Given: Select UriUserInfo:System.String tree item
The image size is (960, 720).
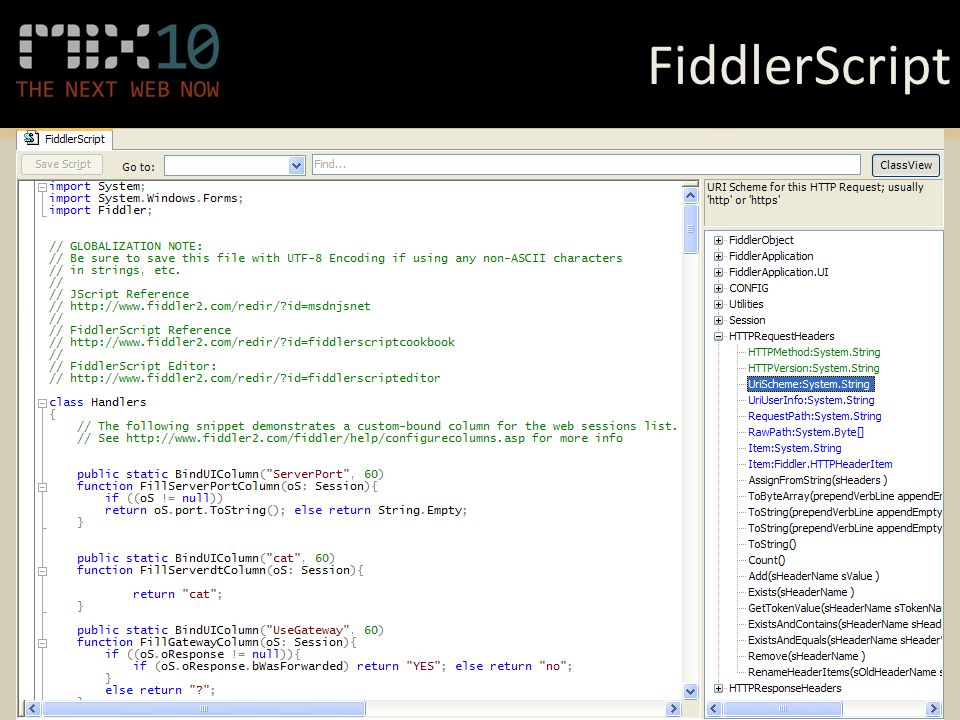Looking at the screenshot, I should (811, 400).
